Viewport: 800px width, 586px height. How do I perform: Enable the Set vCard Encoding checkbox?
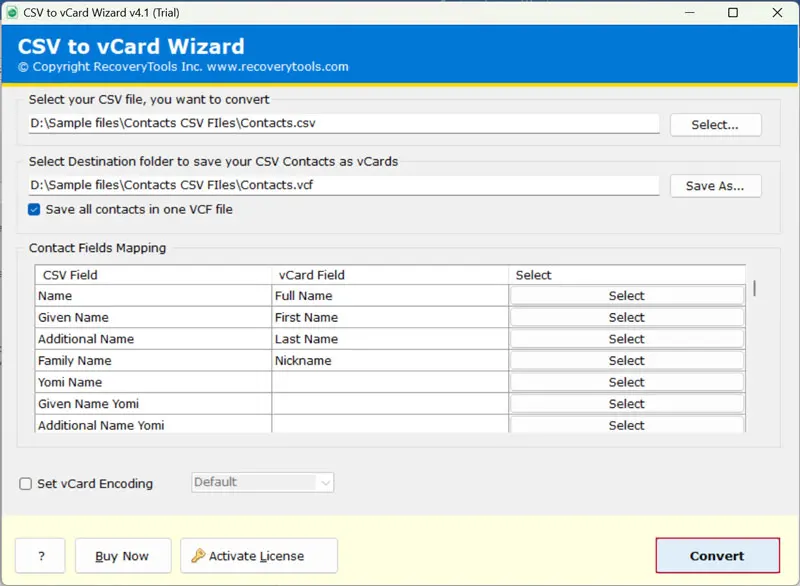click(x=26, y=484)
